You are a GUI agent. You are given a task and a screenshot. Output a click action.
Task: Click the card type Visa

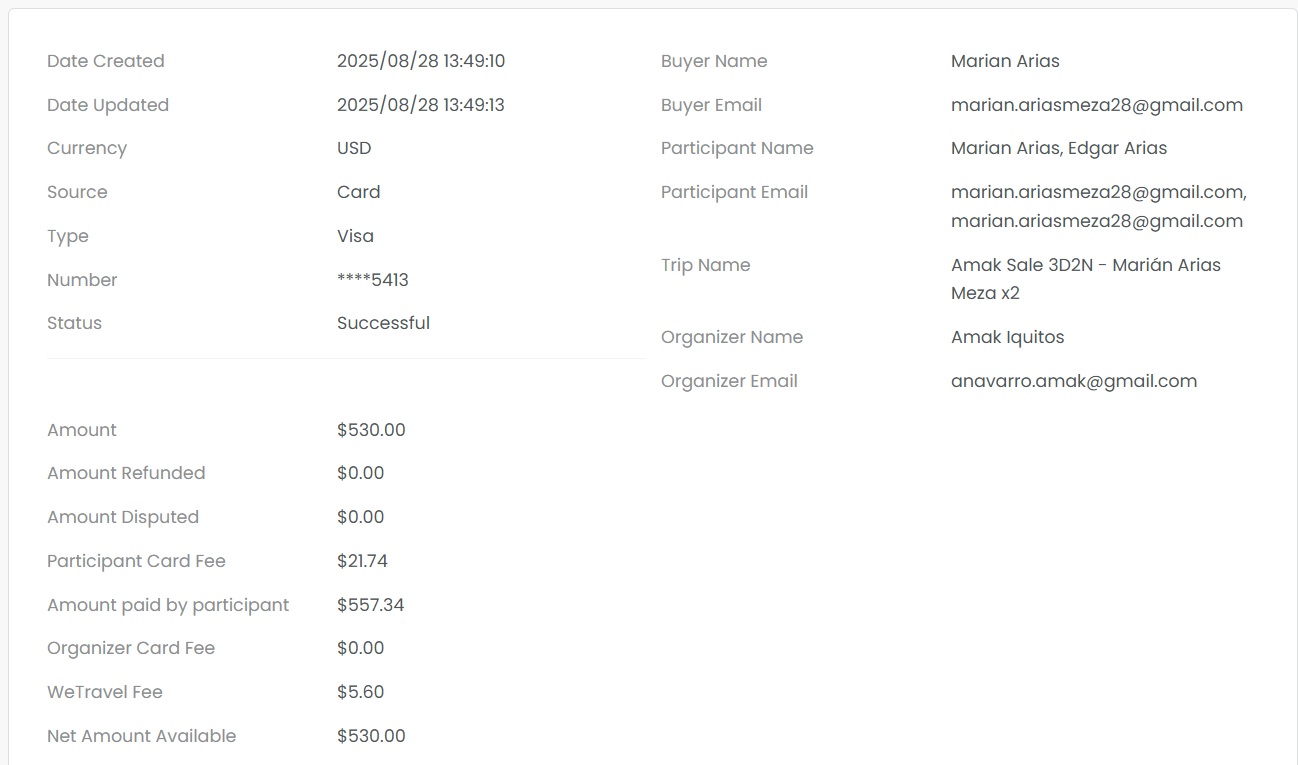click(355, 236)
